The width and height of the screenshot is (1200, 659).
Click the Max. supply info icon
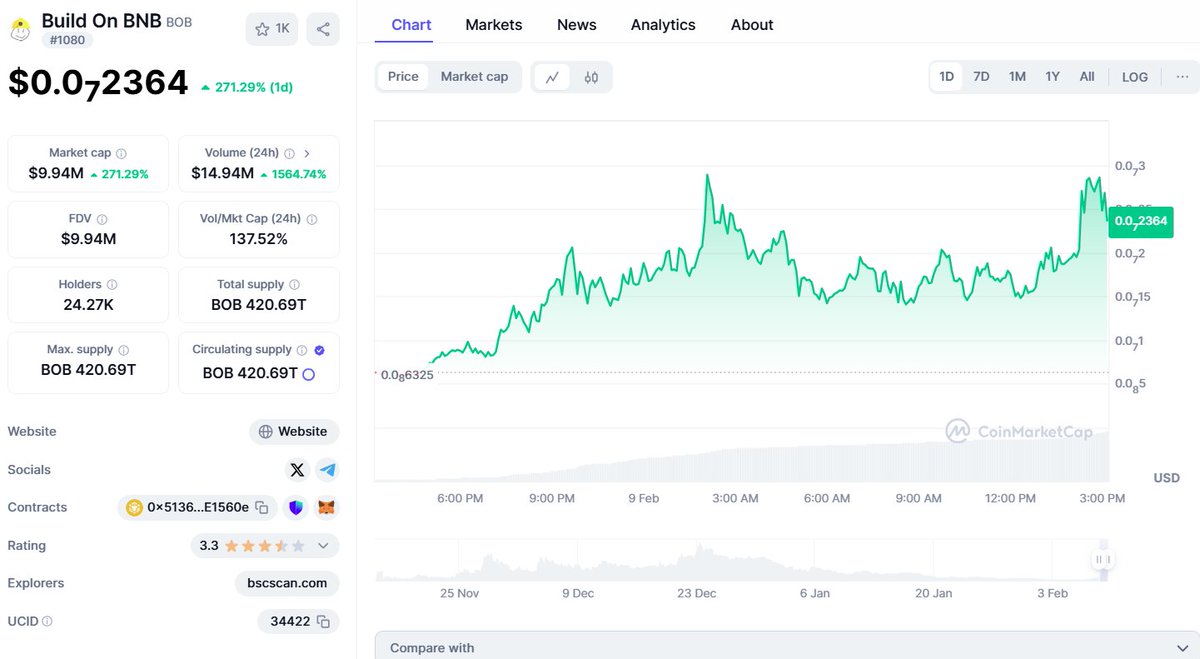123,350
